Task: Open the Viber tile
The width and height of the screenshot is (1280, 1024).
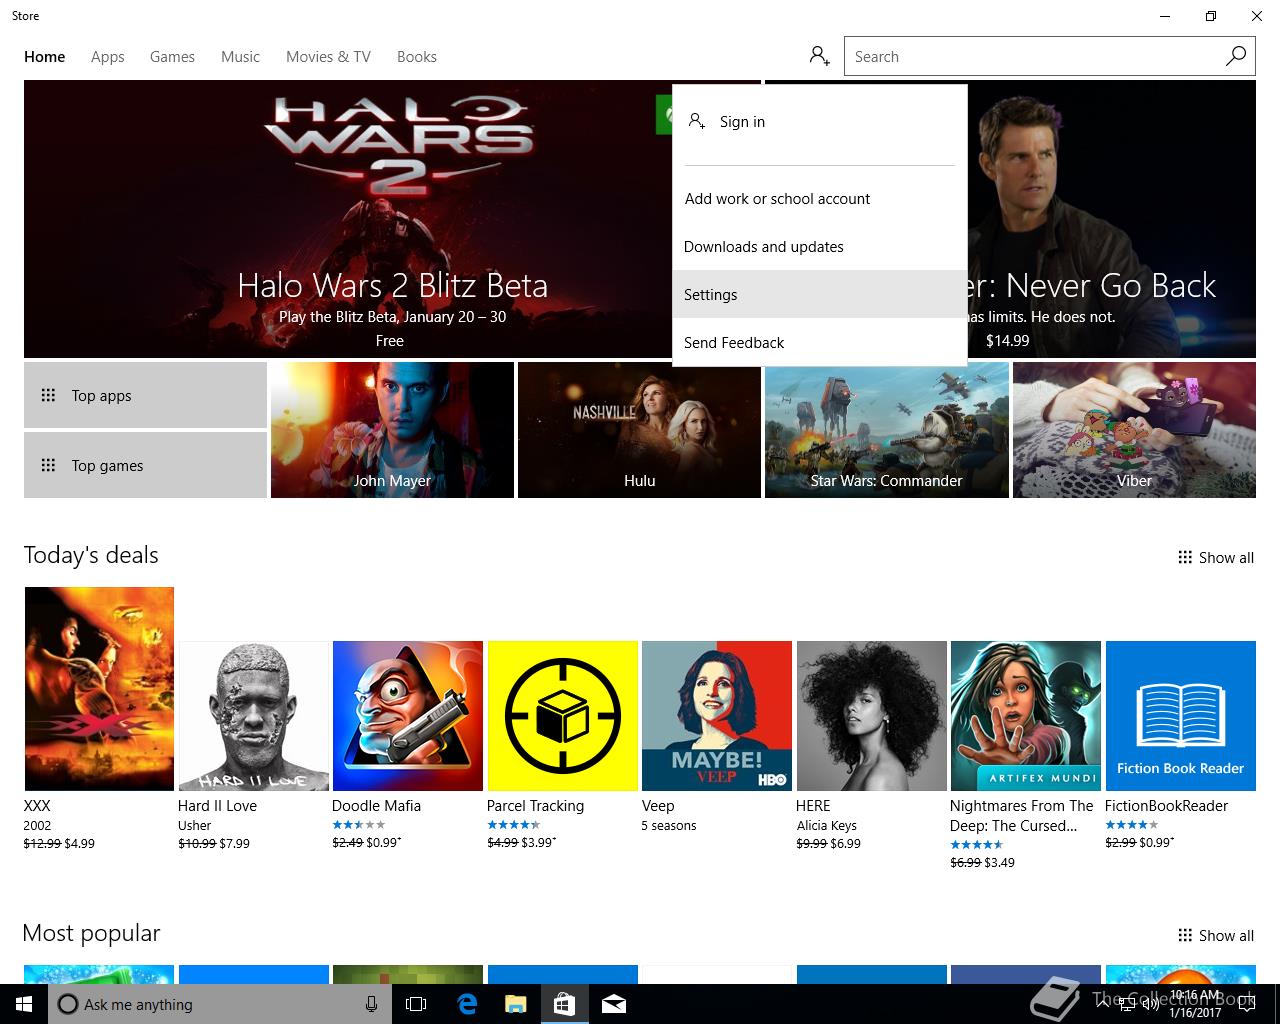Action: [x=1134, y=430]
